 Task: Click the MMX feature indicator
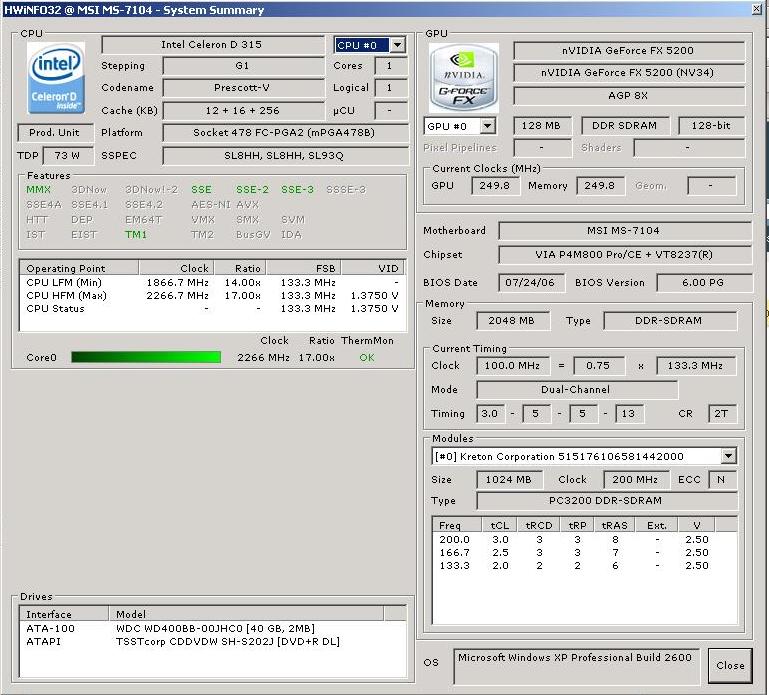pos(38,190)
